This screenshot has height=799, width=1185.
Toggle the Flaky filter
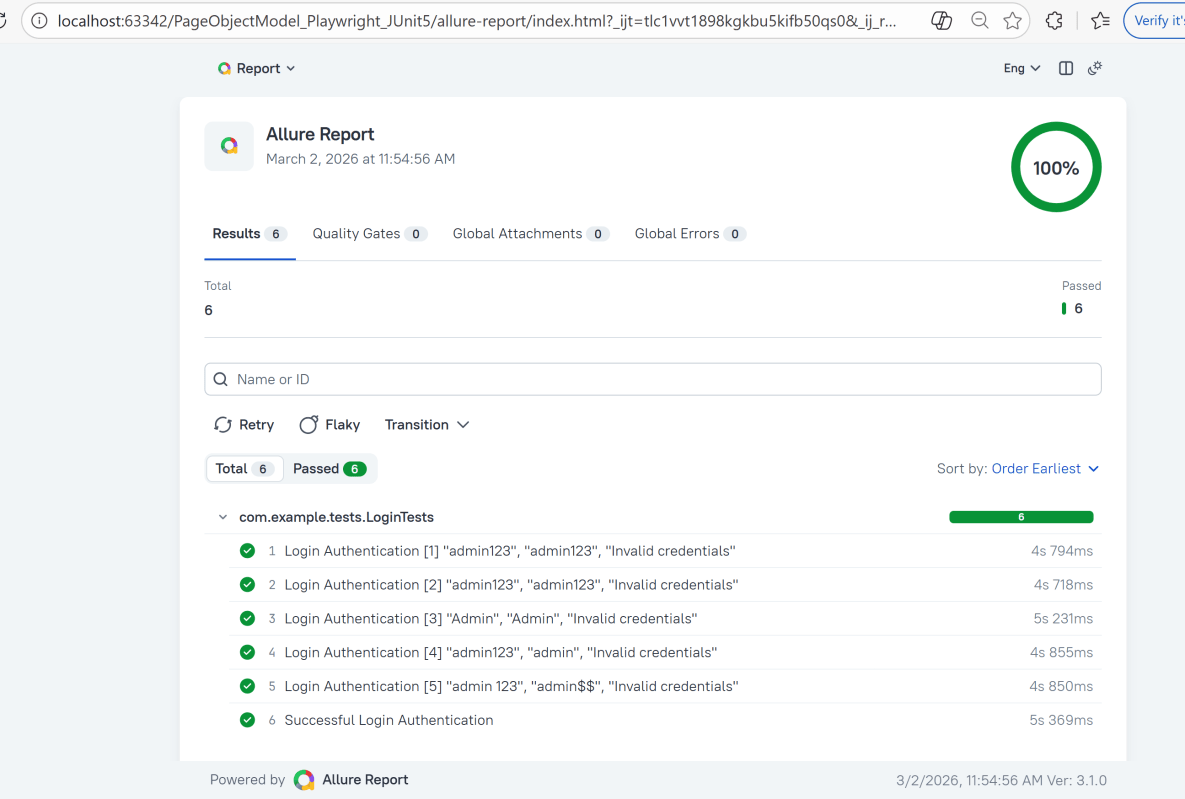[x=330, y=425]
